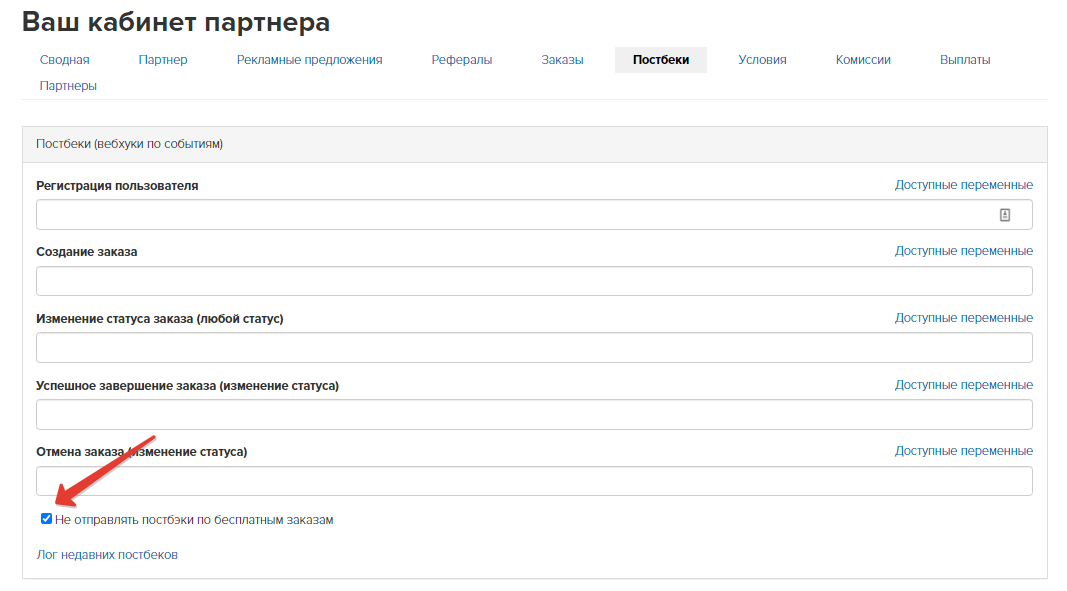This screenshot has width=1067, height=591.
Task: Go to the Партнеры tab
Action: pos(68,86)
